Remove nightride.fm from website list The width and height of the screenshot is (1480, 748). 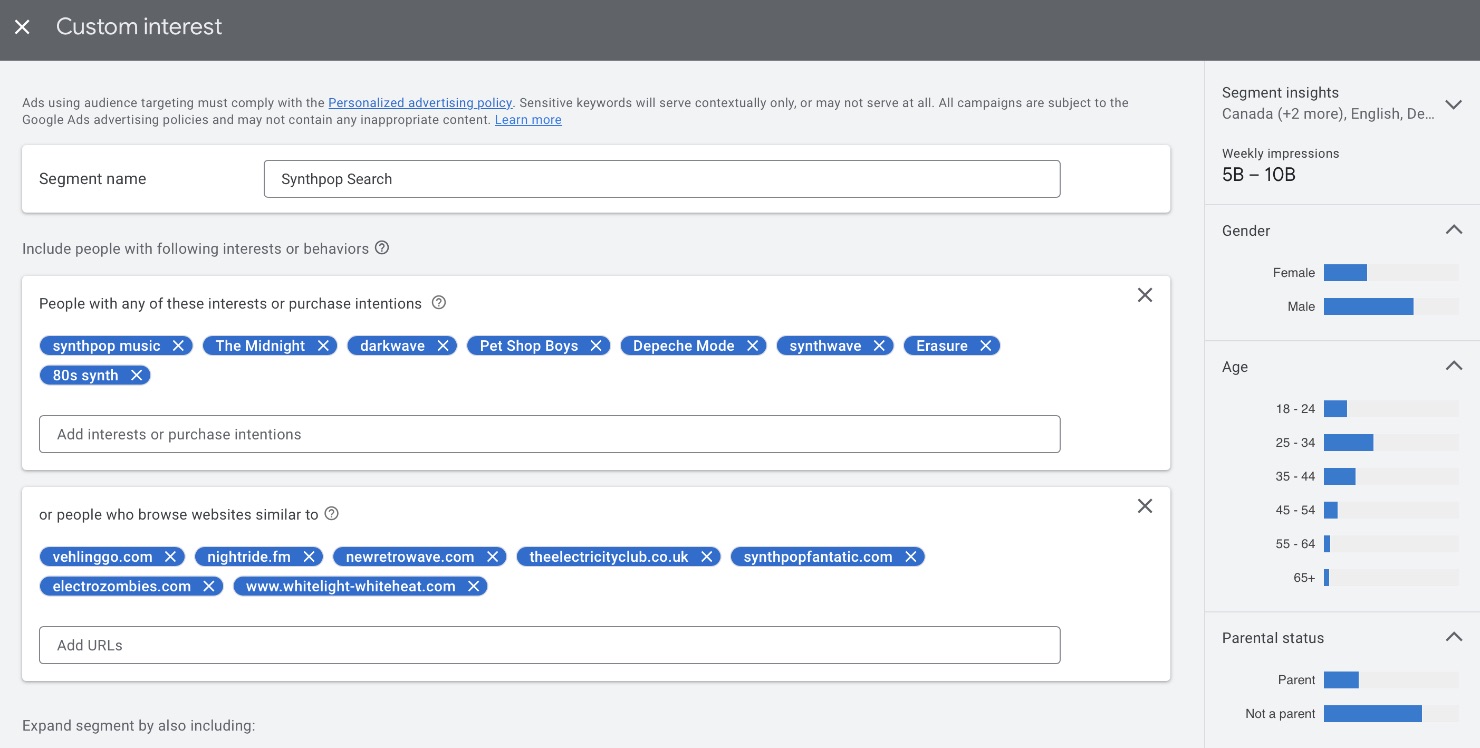(309, 557)
